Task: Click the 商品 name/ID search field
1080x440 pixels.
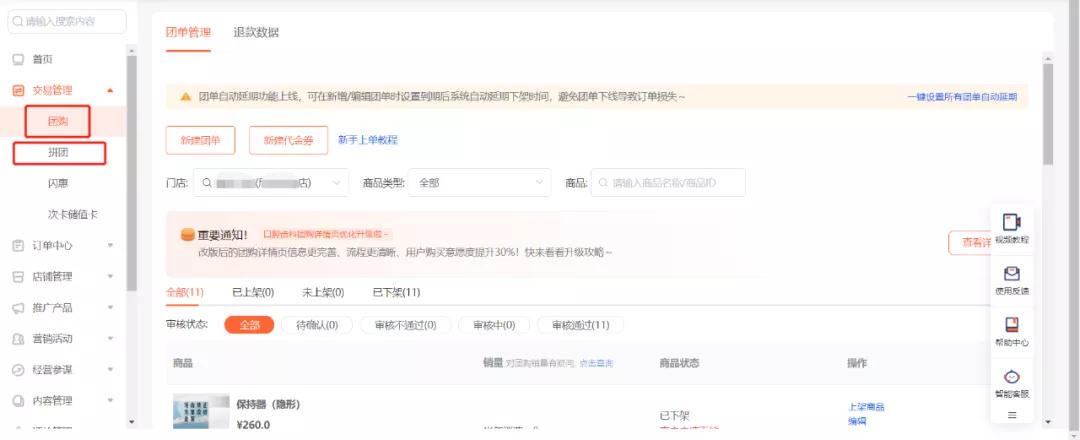Action: pyautogui.click(x=667, y=183)
